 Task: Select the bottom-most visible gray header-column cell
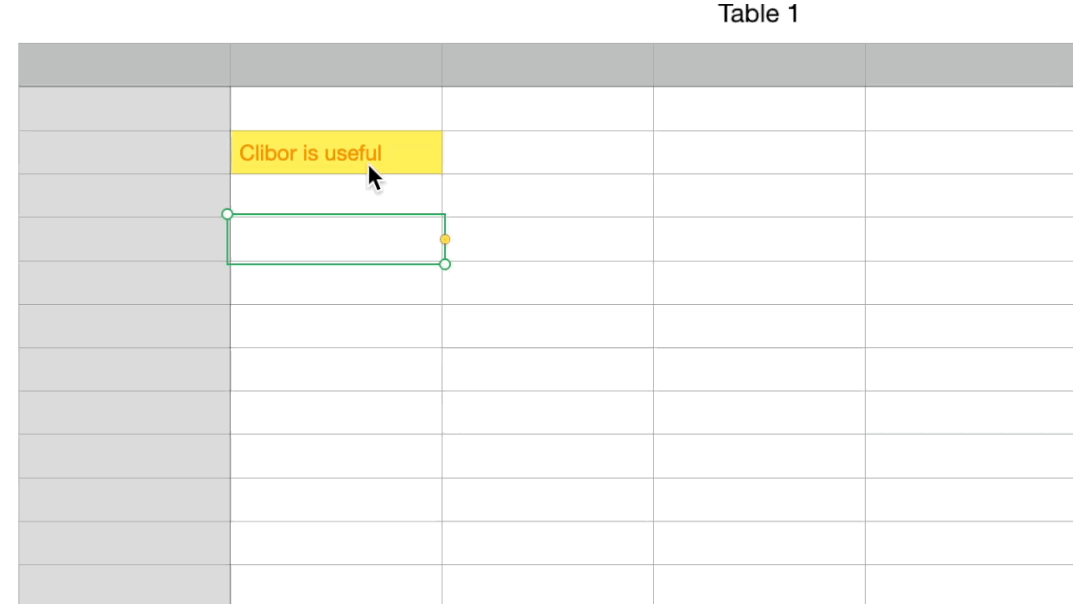[125, 585]
